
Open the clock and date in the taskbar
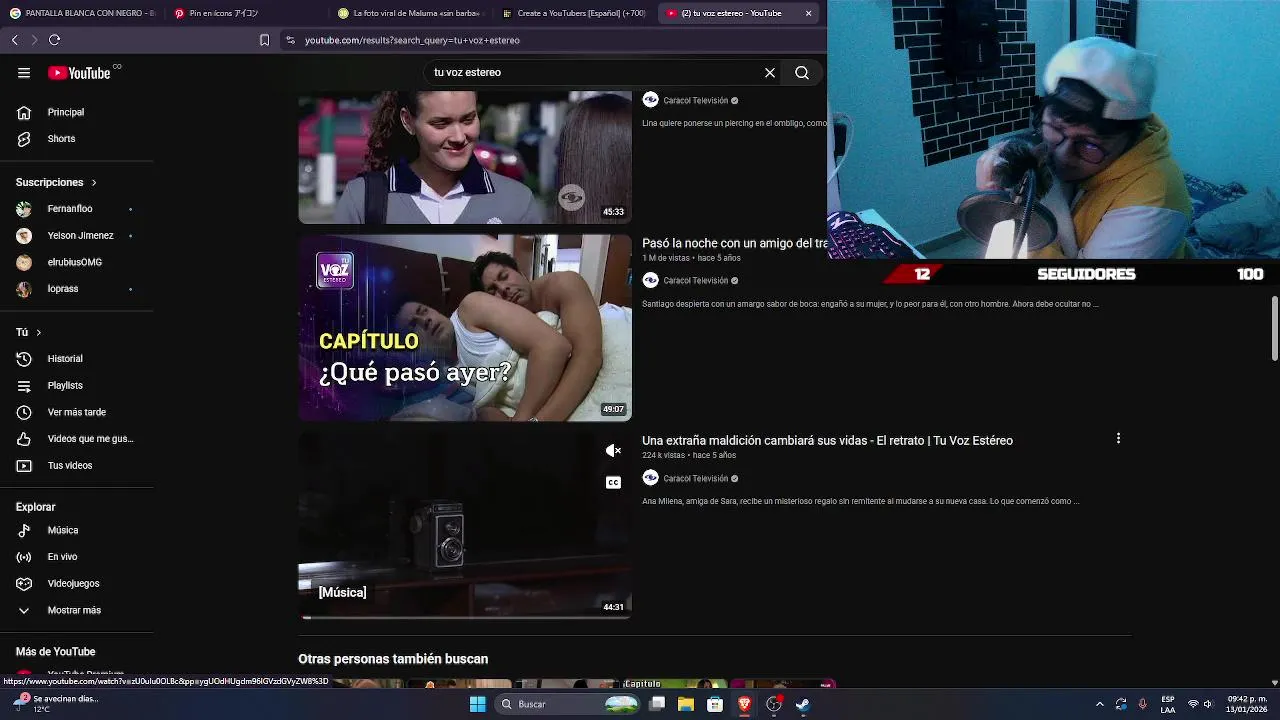(x=1247, y=704)
